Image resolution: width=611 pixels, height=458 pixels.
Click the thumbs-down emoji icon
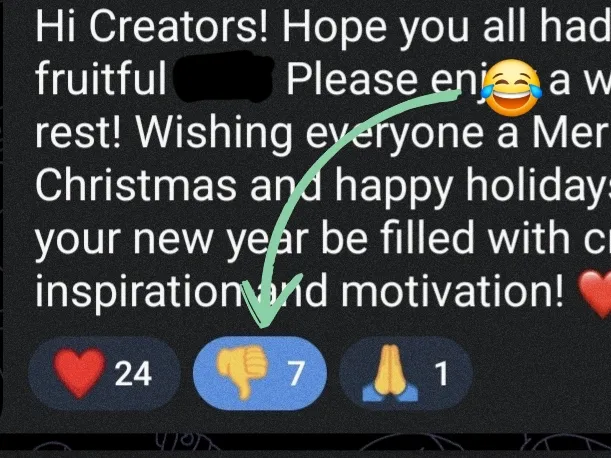242,371
